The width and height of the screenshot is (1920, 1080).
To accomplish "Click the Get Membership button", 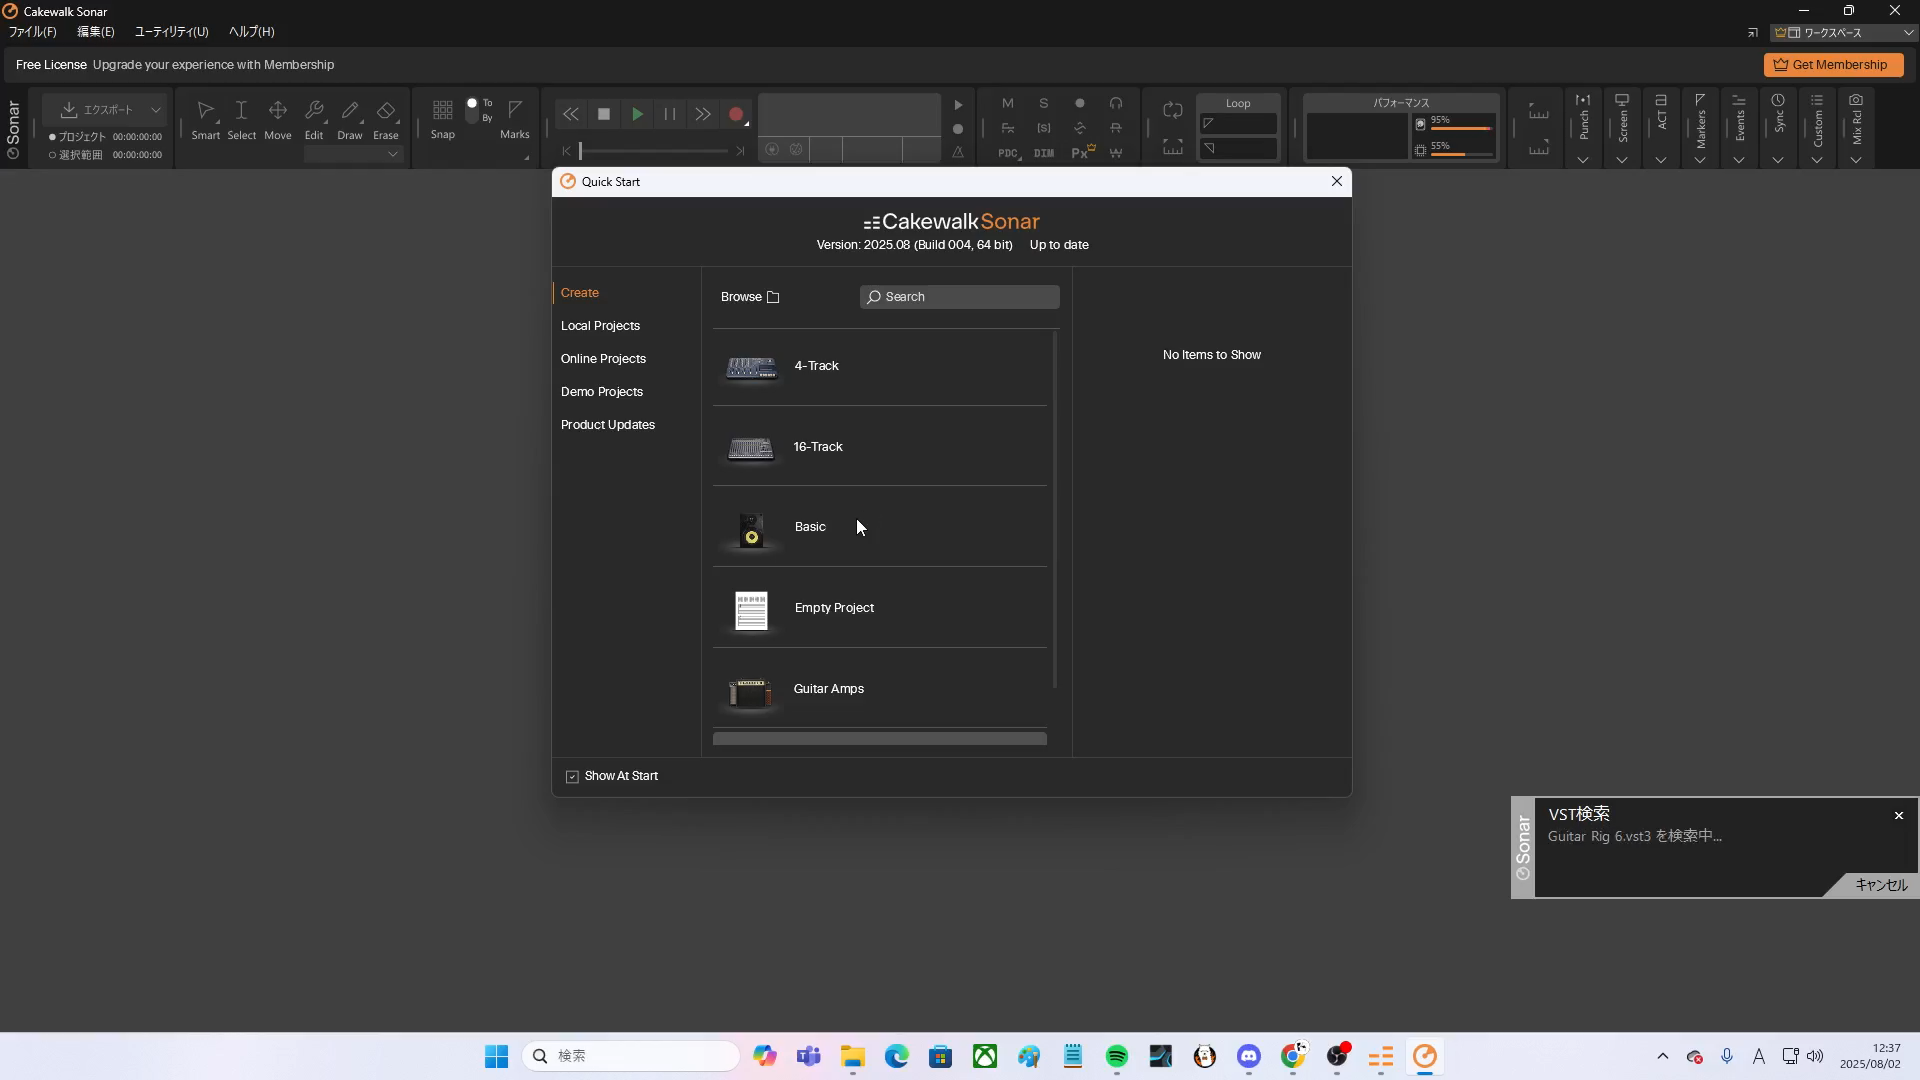I will (x=1833, y=65).
